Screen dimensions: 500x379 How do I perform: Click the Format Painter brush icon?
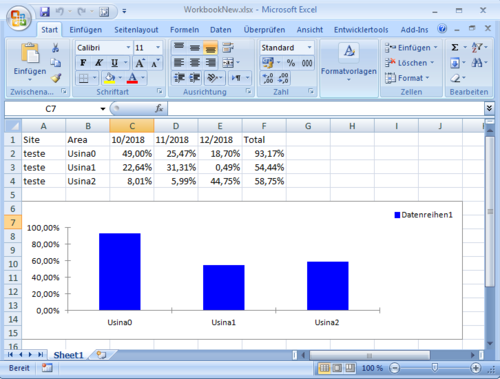coord(56,78)
